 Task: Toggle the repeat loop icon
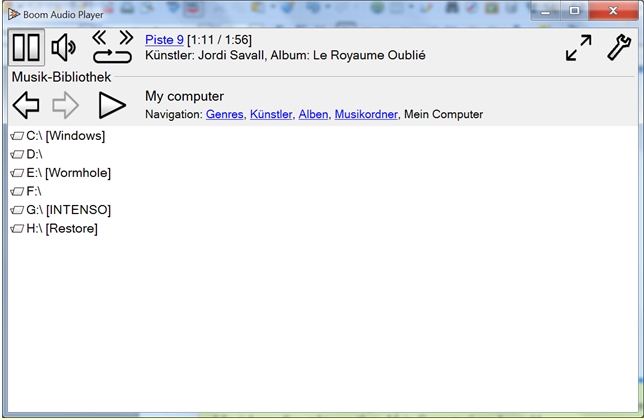[112, 57]
